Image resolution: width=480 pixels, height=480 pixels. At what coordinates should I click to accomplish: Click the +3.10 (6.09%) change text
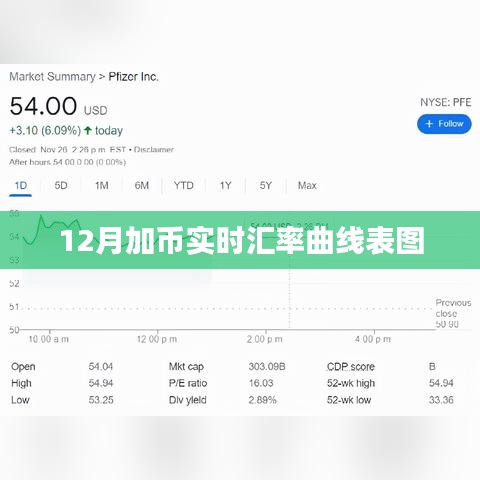coord(45,130)
